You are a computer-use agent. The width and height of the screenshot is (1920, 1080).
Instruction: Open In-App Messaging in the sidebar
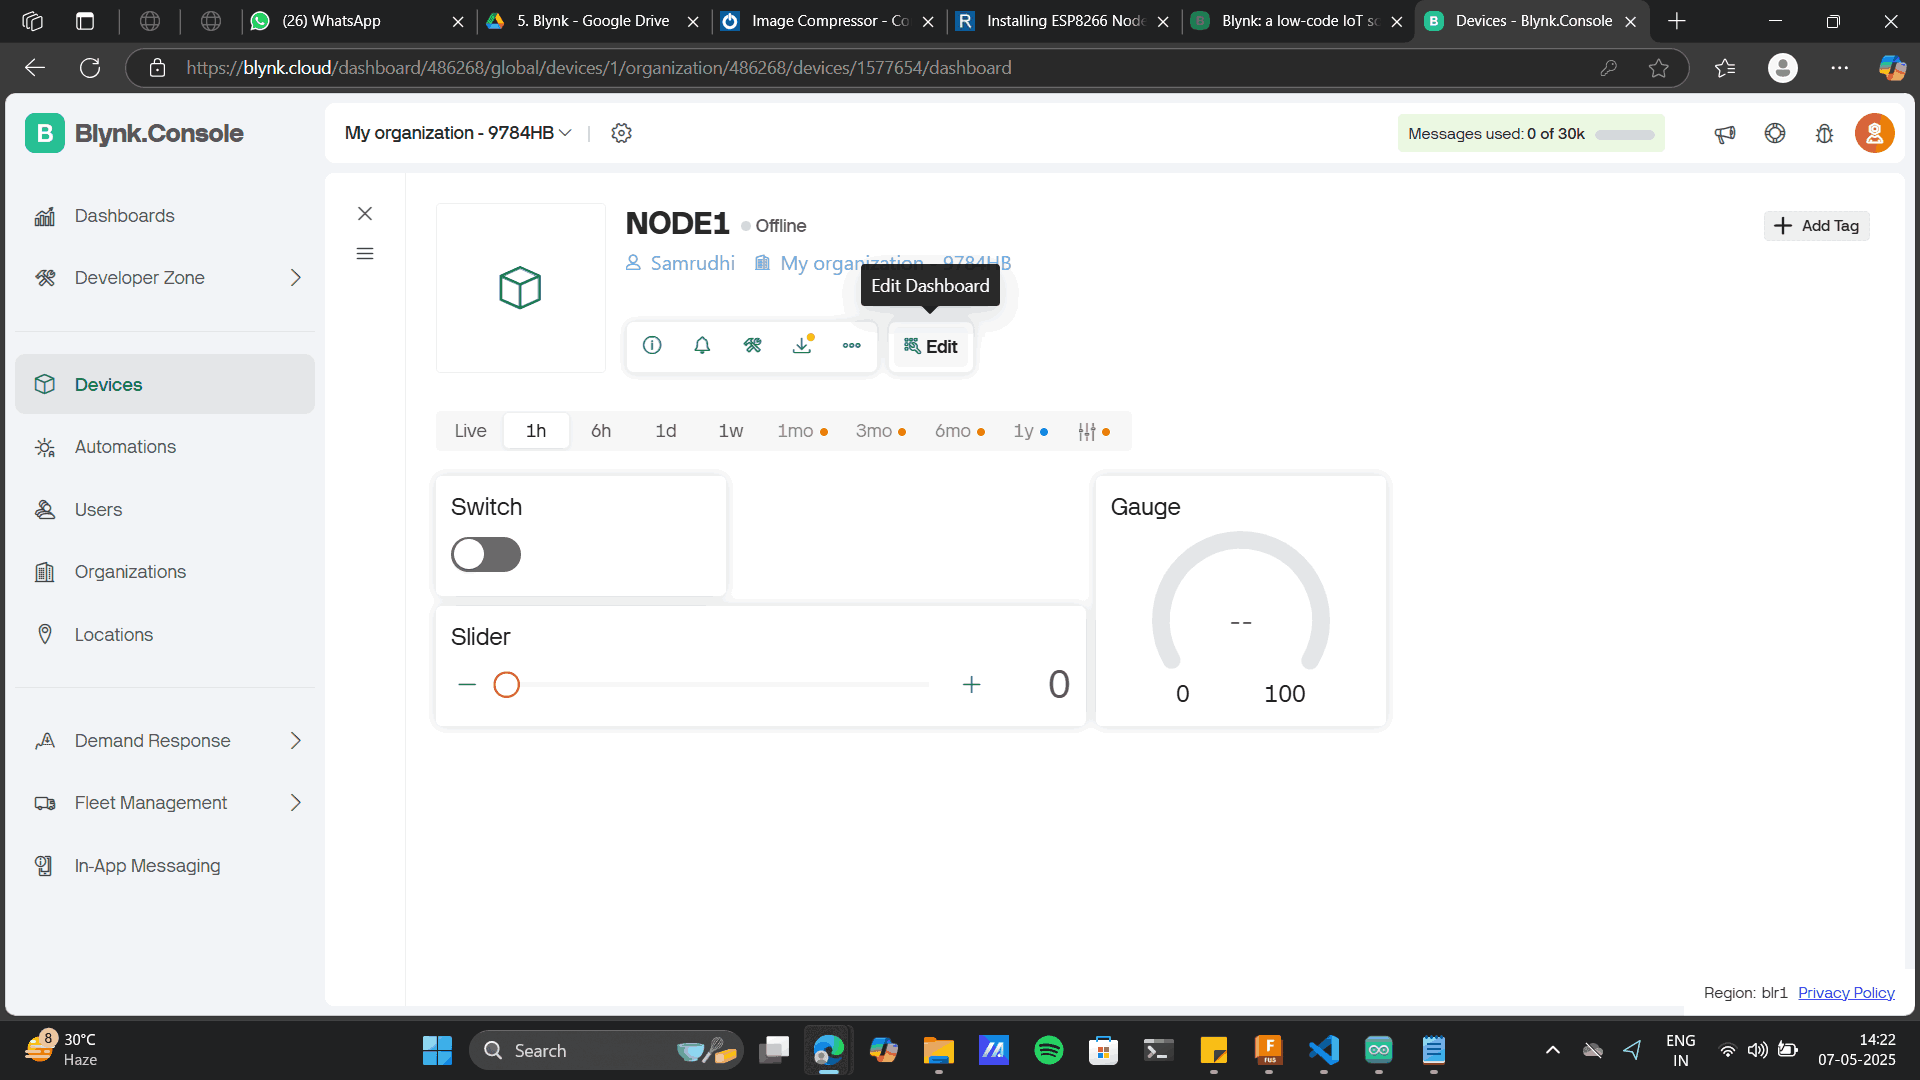pyautogui.click(x=165, y=866)
